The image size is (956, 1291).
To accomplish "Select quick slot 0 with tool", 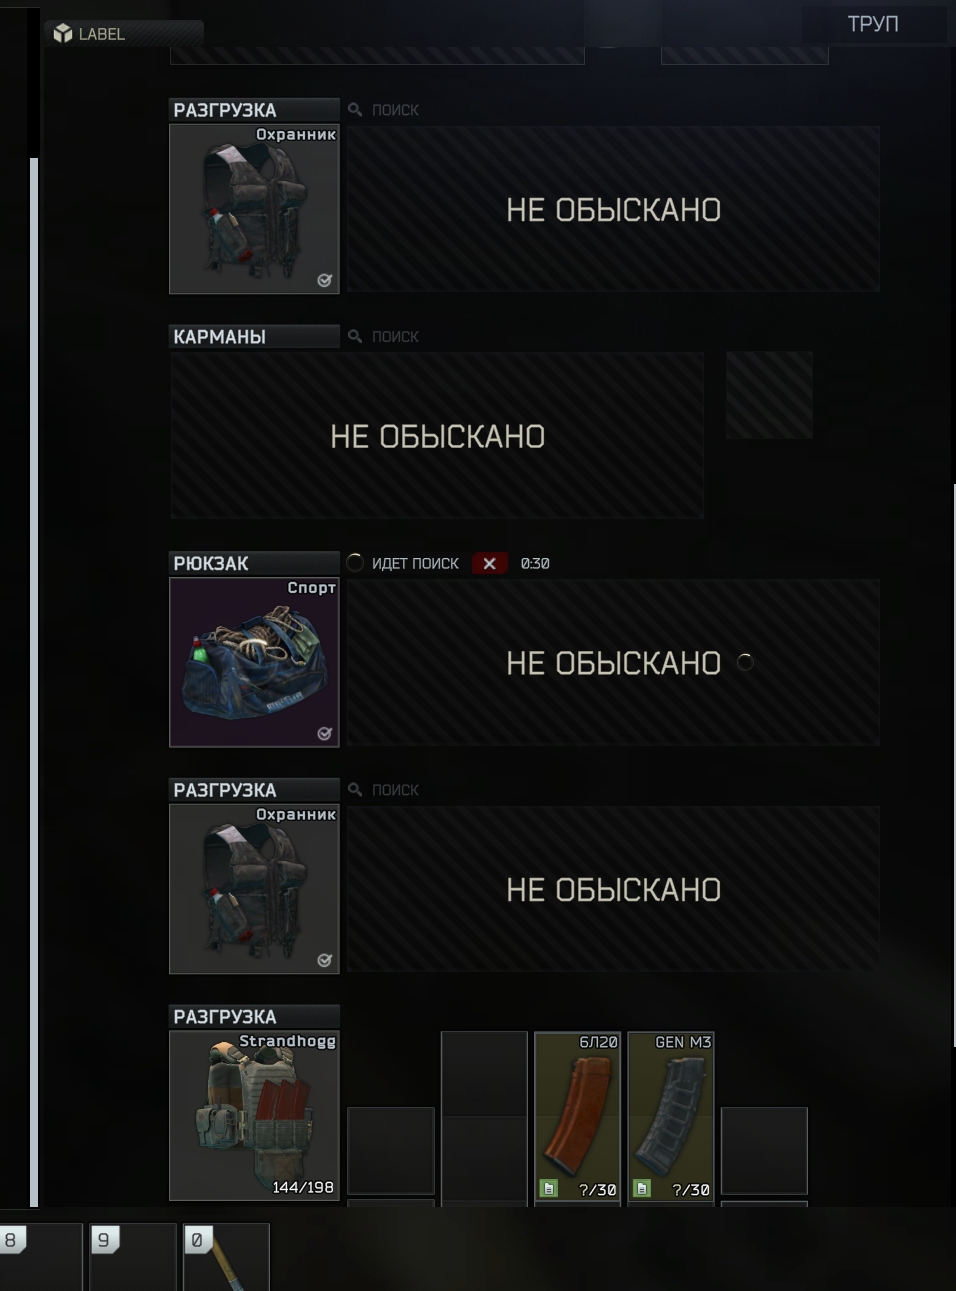I will tap(227, 1257).
